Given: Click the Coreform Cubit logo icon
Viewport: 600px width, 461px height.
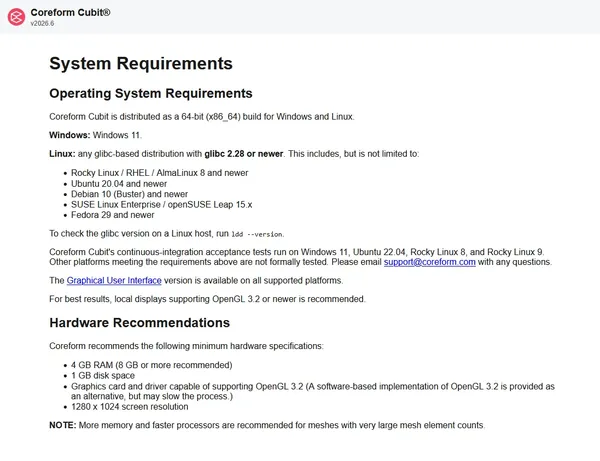Looking at the screenshot, I should [16, 17].
